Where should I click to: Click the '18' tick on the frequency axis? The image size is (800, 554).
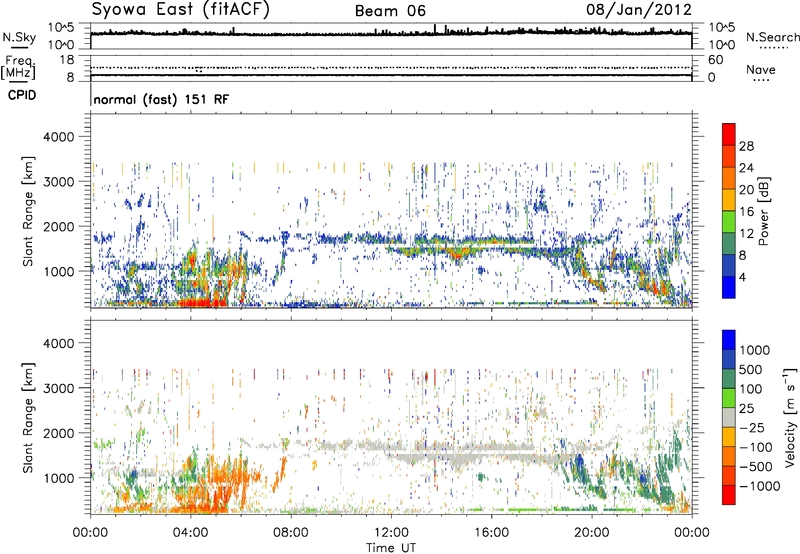pyautogui.click(x=67, y=59)
